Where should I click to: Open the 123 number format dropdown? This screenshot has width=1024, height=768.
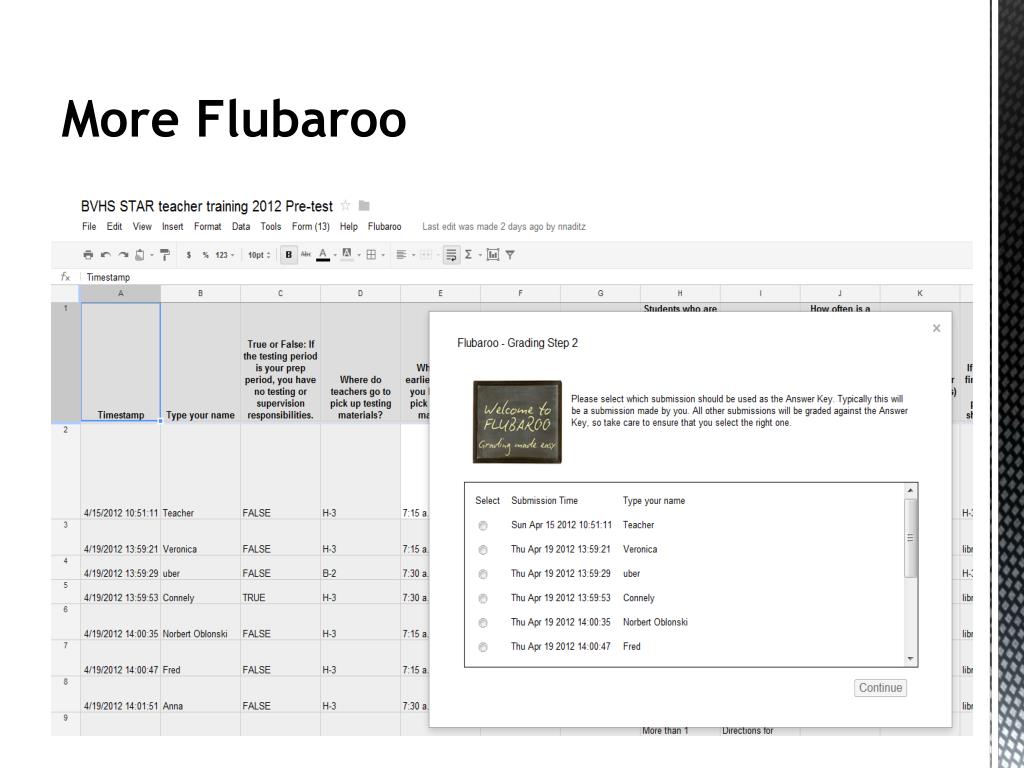pyautogui.click(x=225, y=255)
